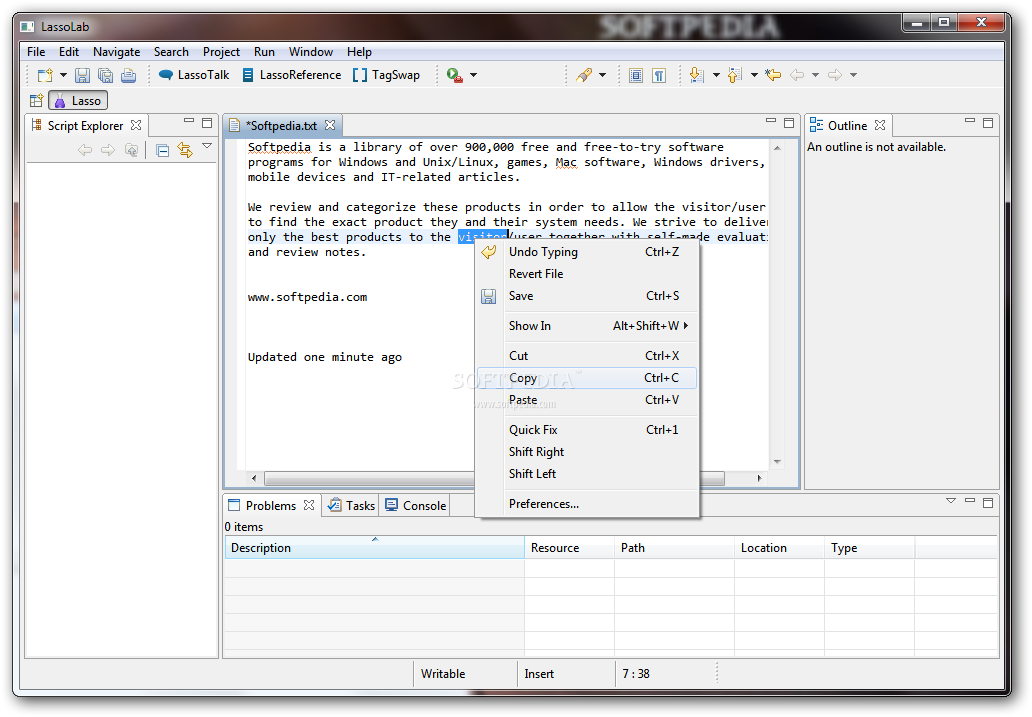Choose Paste from context menu
The height and width of the screenshot is (717, 1032).
(x=587, y=400)
